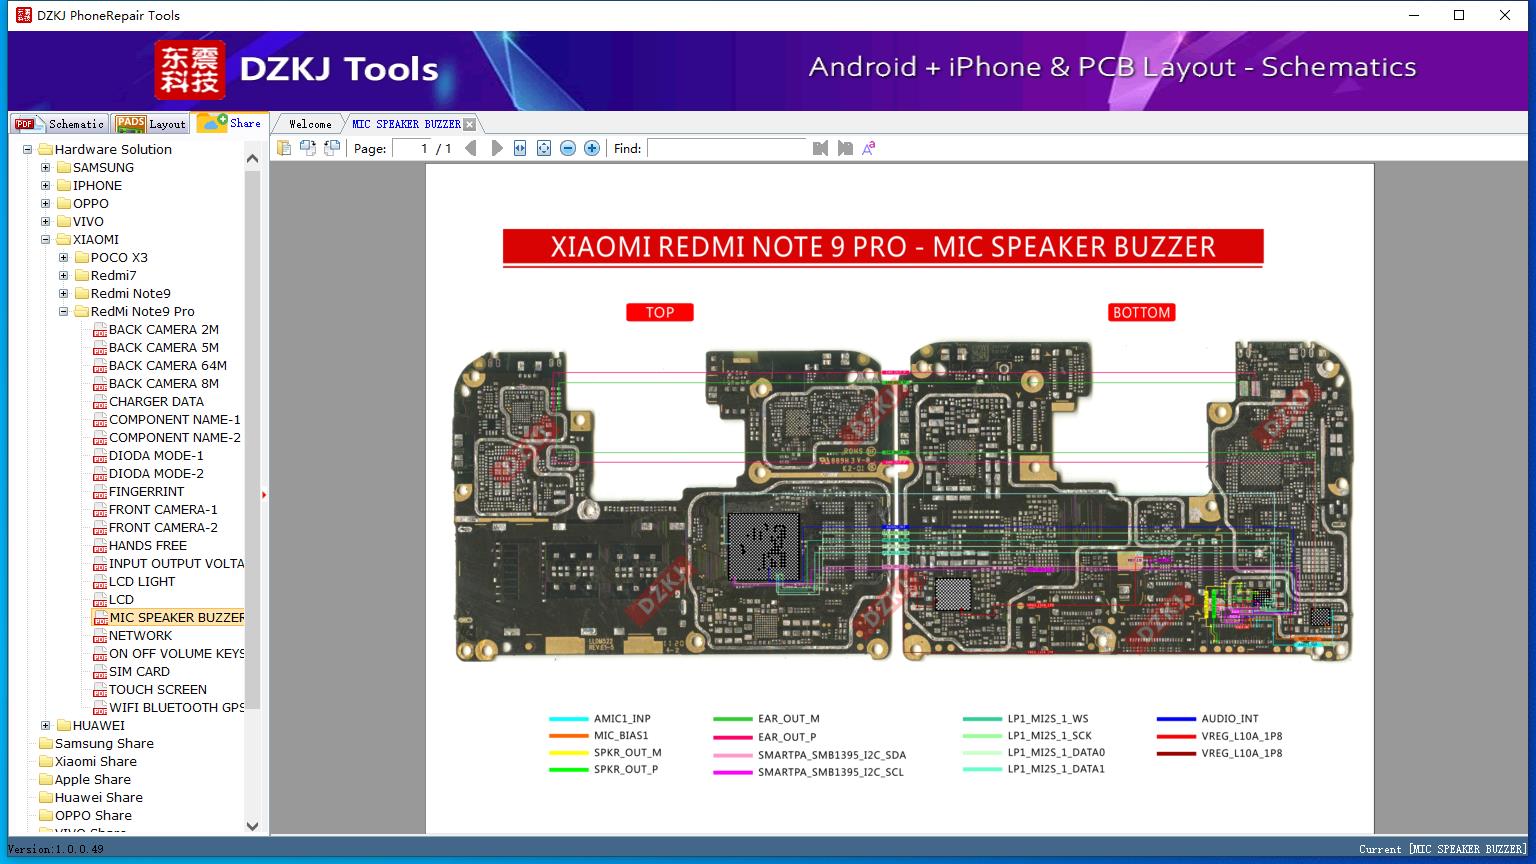Click PDF icon of TOUCH SCREEN
The width and height of the screenshot is (1536, 864).
tap(99, 690)
